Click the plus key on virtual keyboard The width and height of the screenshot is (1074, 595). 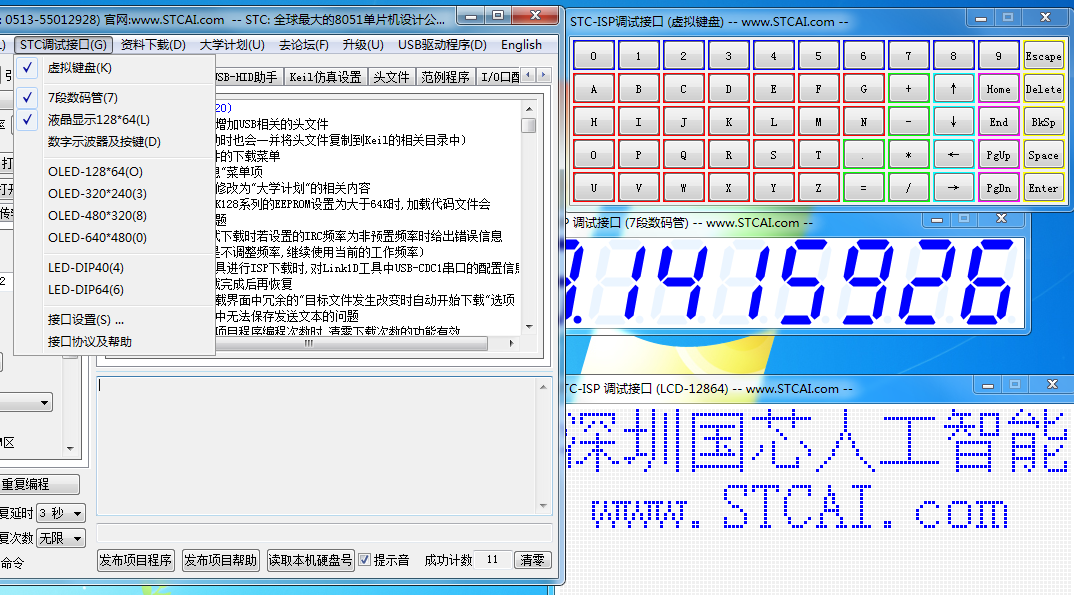(x=908, y=89)
